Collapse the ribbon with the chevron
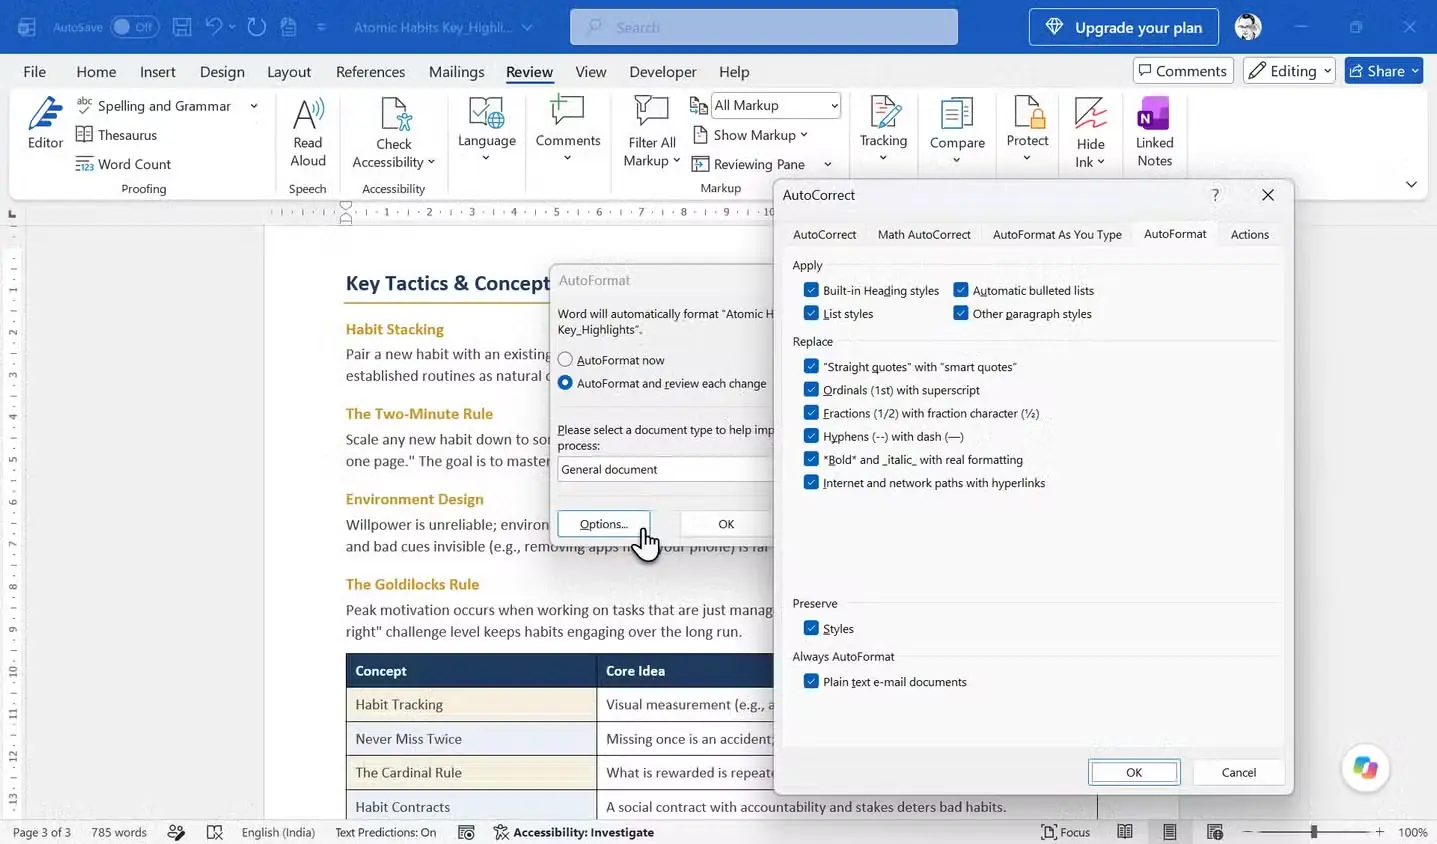 tap(1411, 185)
